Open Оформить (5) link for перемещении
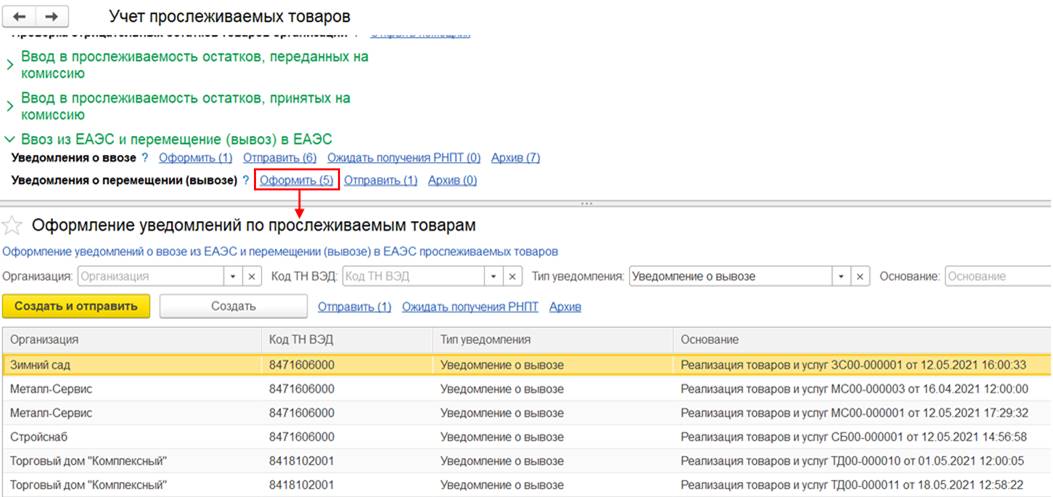Image resolution: width=1053 pixels, height=497 pixels. (x=296, y=180)
